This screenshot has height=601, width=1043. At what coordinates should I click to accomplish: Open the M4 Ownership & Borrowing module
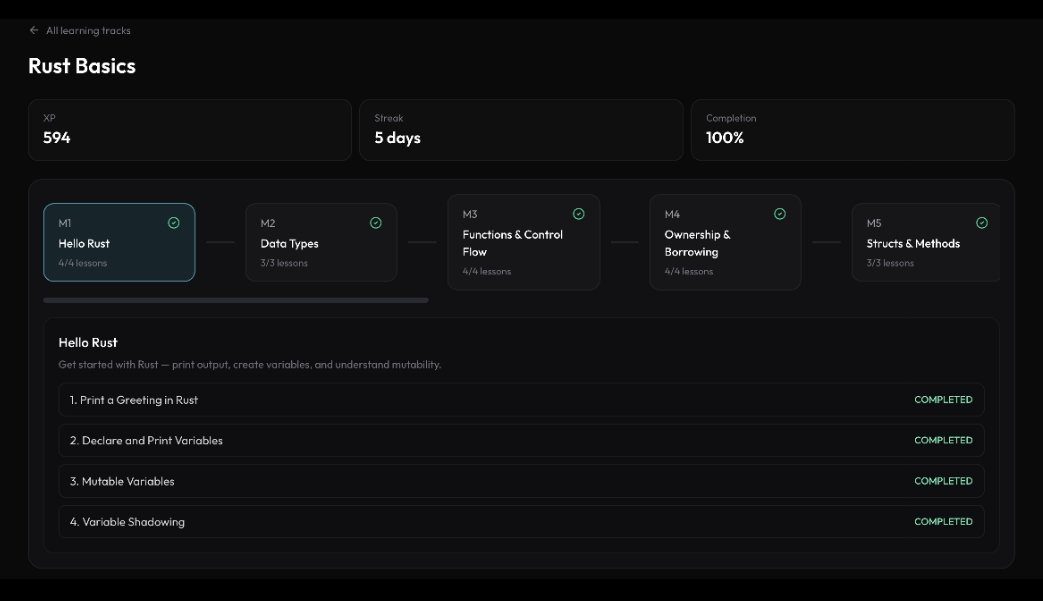coord(726,242)
